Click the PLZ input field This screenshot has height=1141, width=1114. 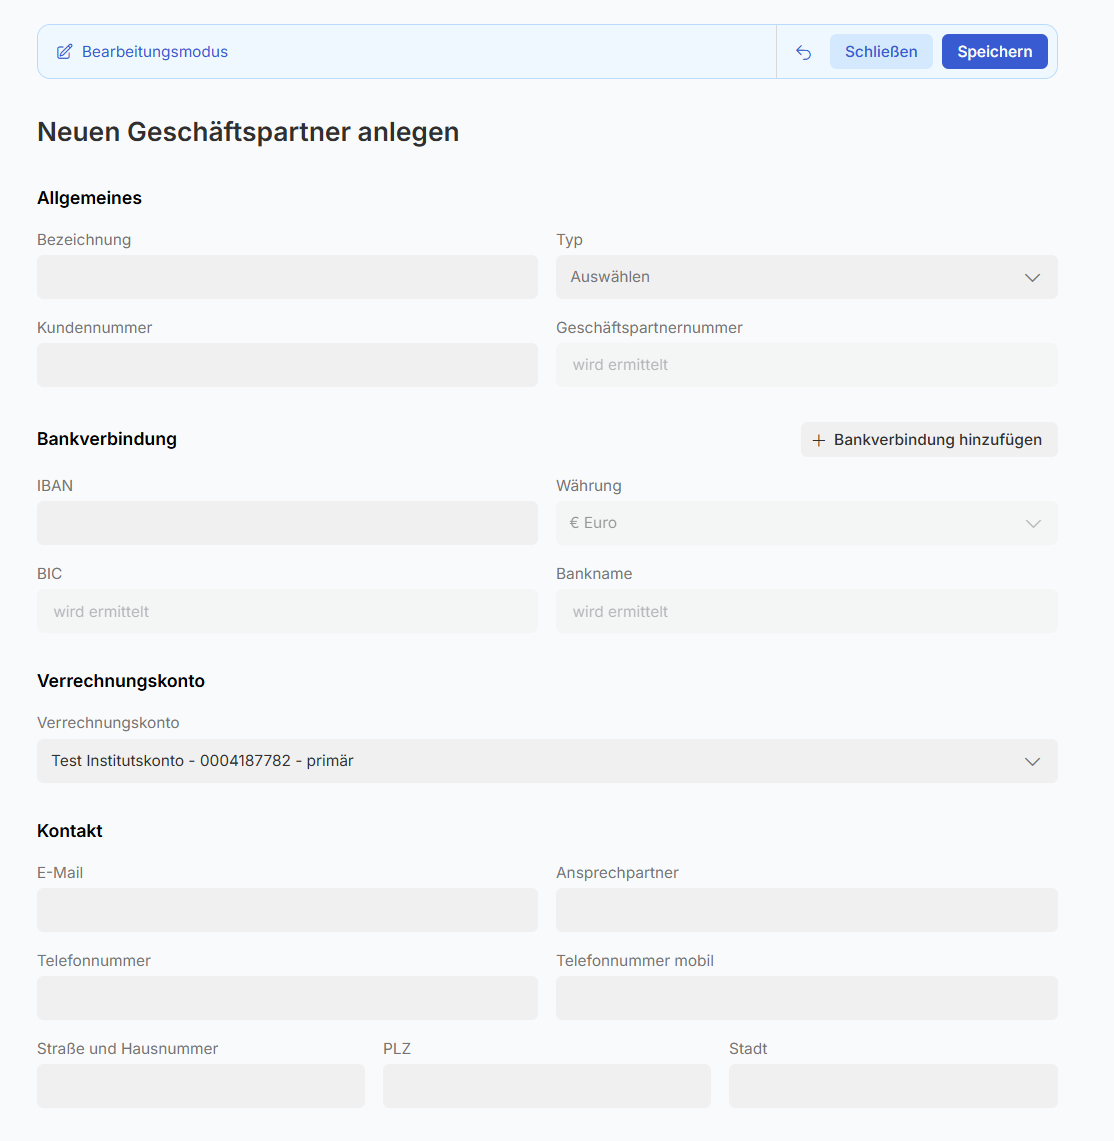tap(547, 1086)
